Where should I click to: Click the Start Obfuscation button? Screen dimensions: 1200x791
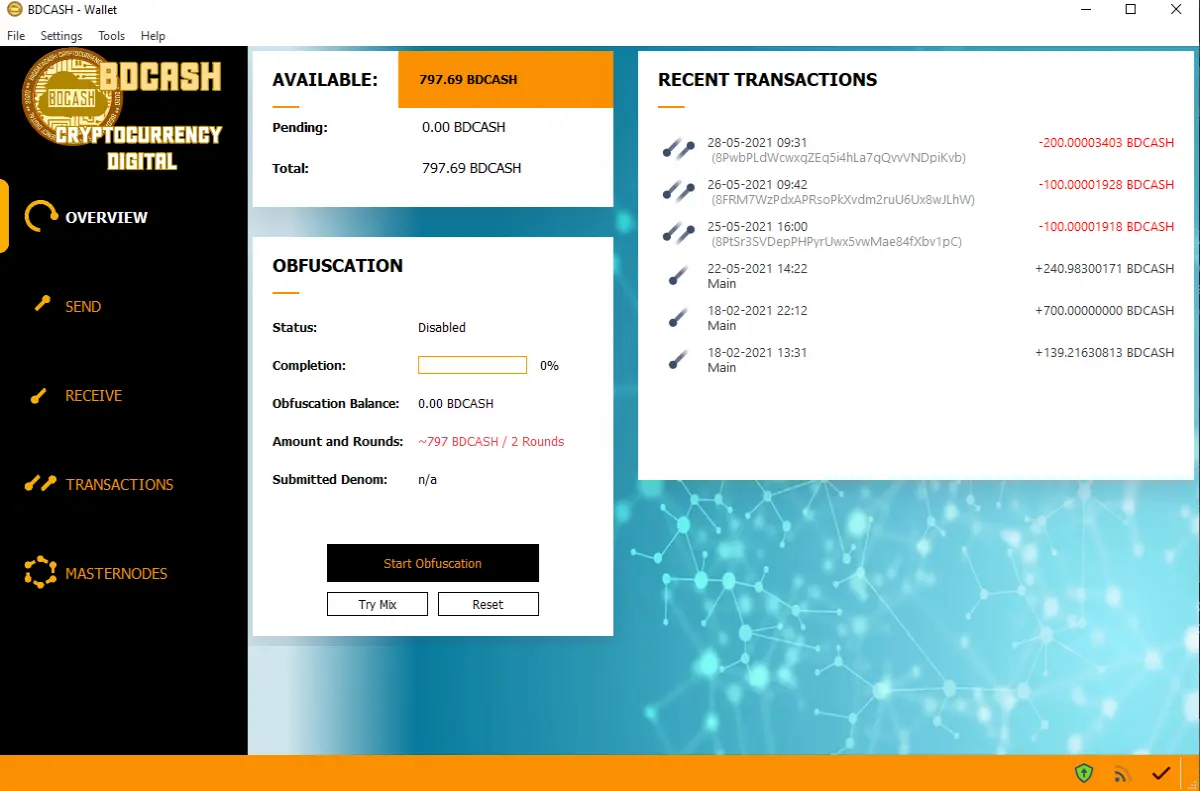click(x=433, y=563)
